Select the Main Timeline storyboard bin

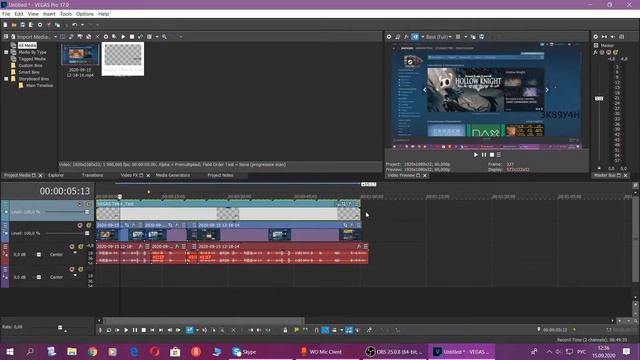click(39, 85)
